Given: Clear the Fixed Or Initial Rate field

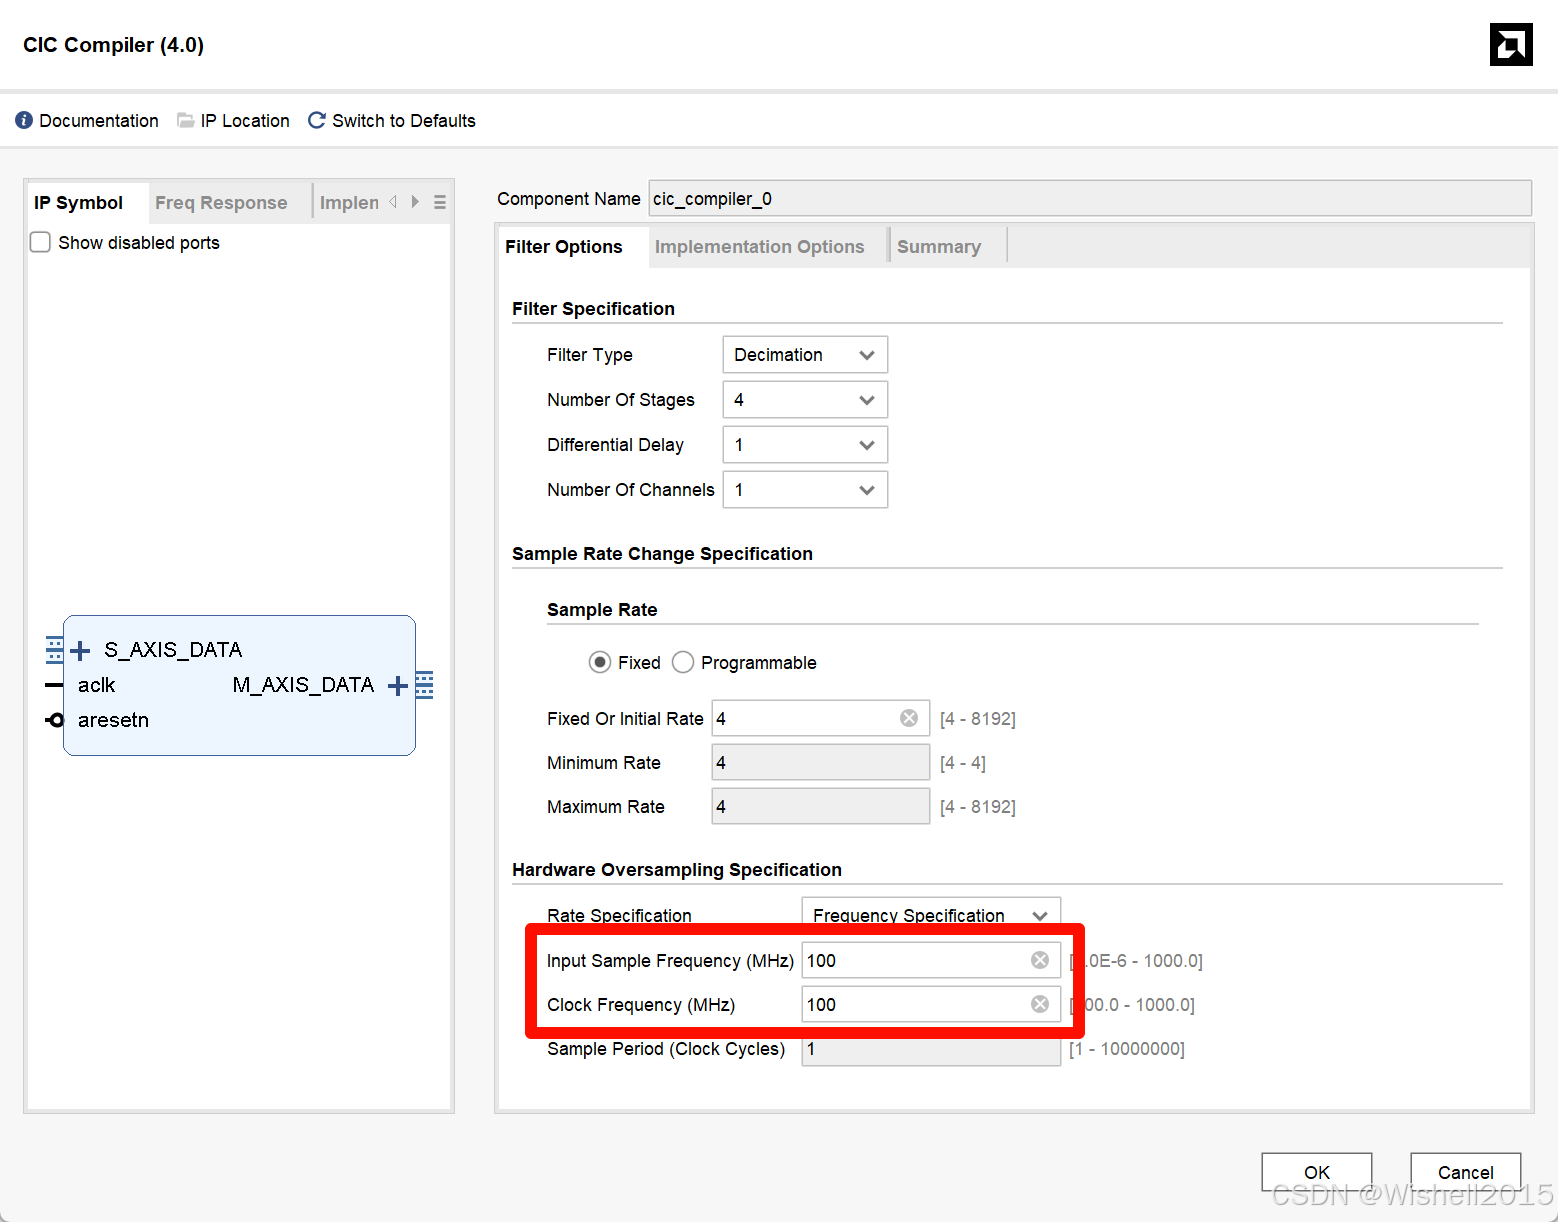Looking at the screenshot, I should pyautogui.click(x=909, y=718).
